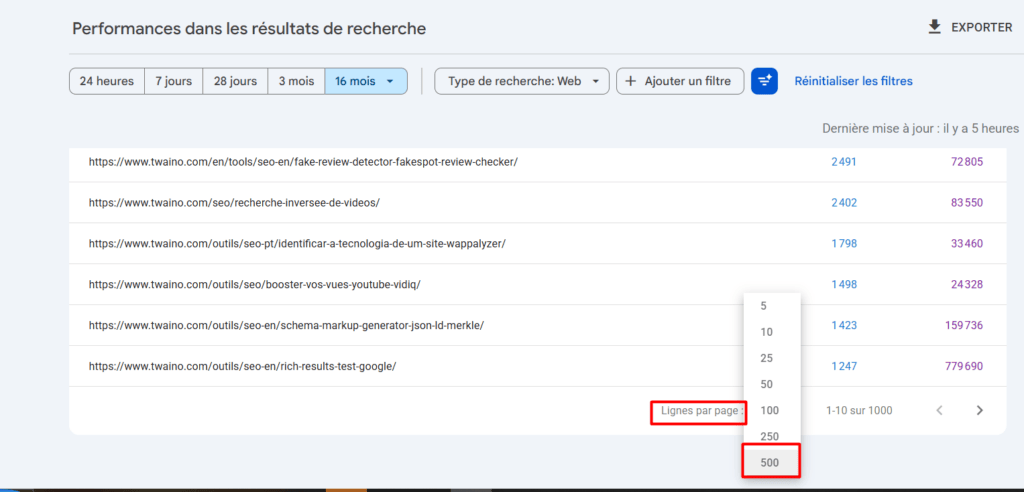Click clicks value 2 491

tap(844, 162)
